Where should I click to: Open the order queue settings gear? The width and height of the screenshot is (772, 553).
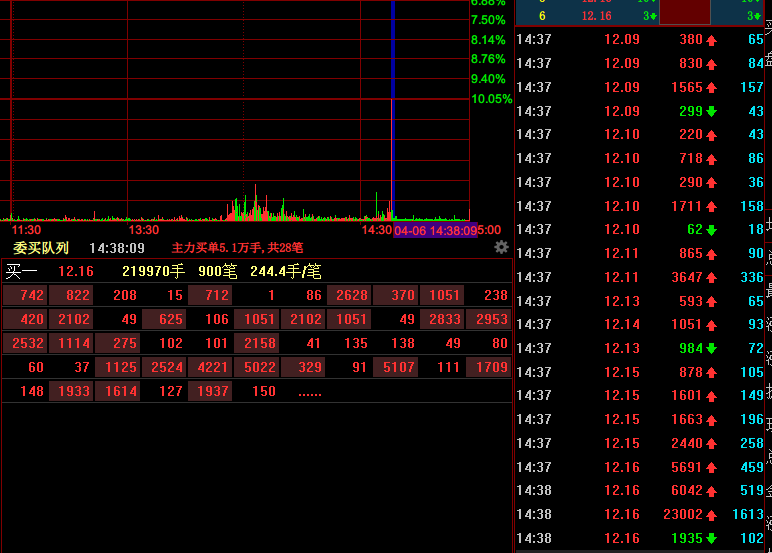coord(501,247)
